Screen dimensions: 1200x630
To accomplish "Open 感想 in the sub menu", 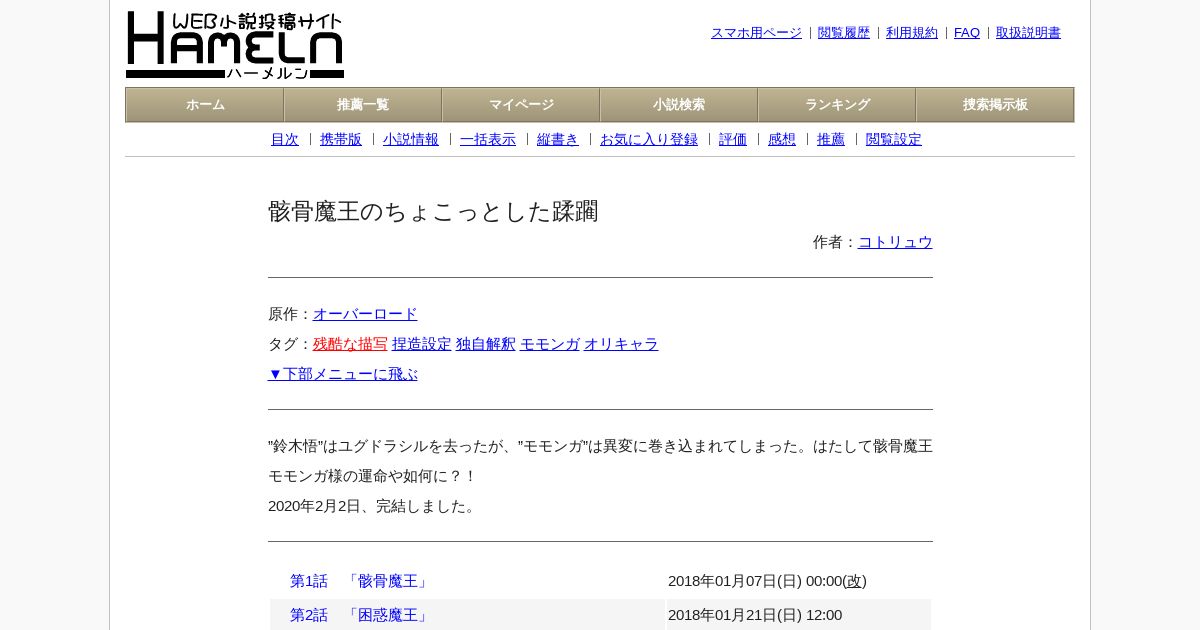I will point(782,140).
